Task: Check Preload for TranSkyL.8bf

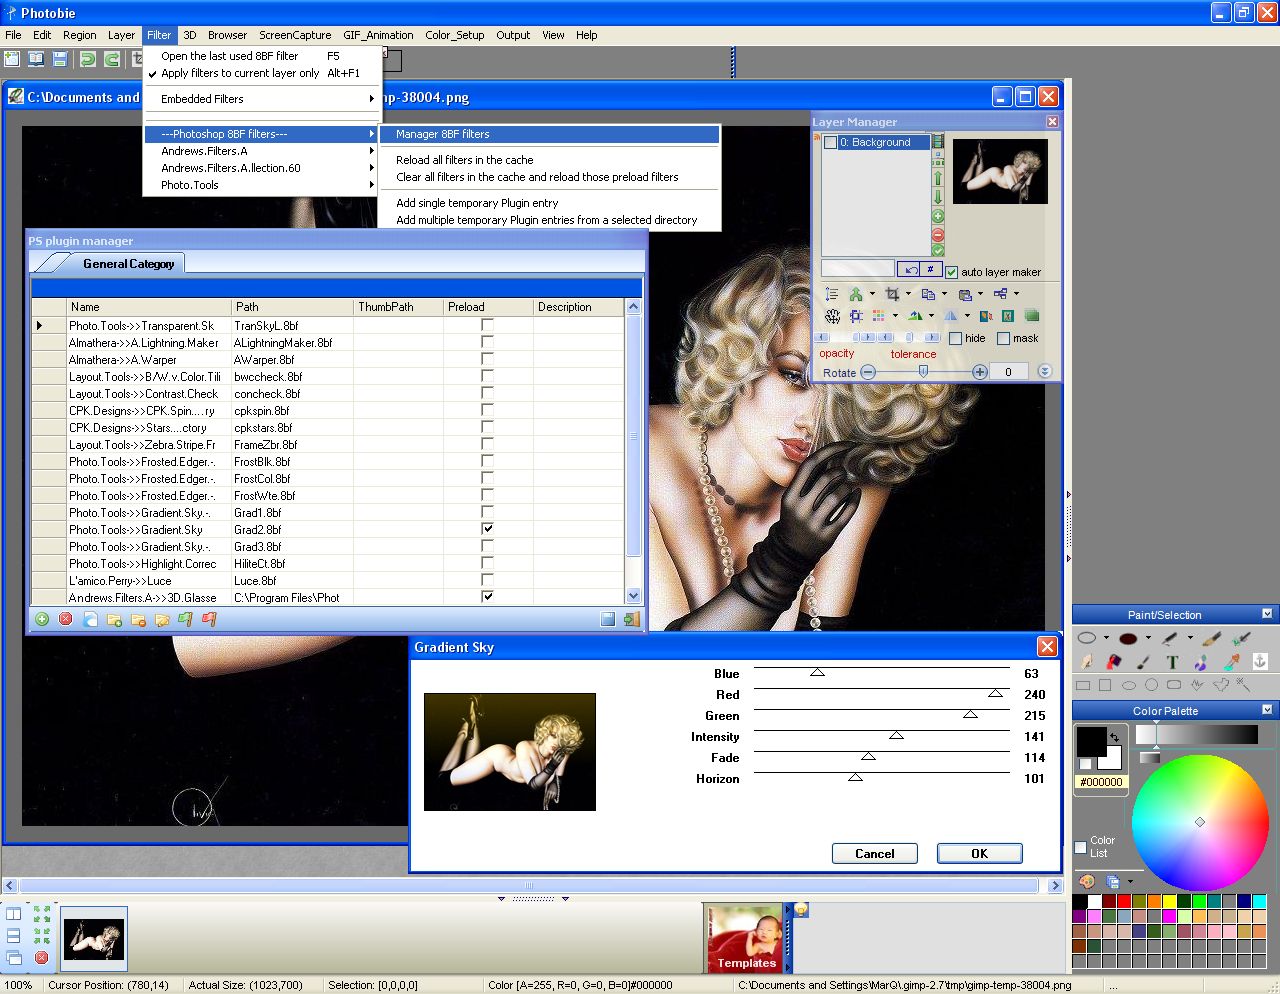Action: [x=487, y=325]
